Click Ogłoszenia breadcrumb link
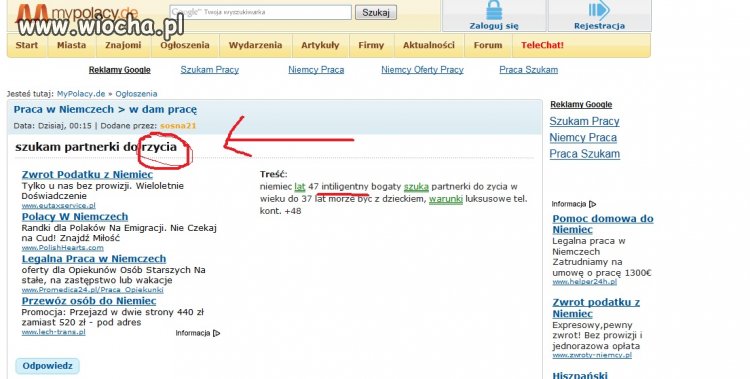The height and width of the screenshot is (379, 750). tap(136, 94)
